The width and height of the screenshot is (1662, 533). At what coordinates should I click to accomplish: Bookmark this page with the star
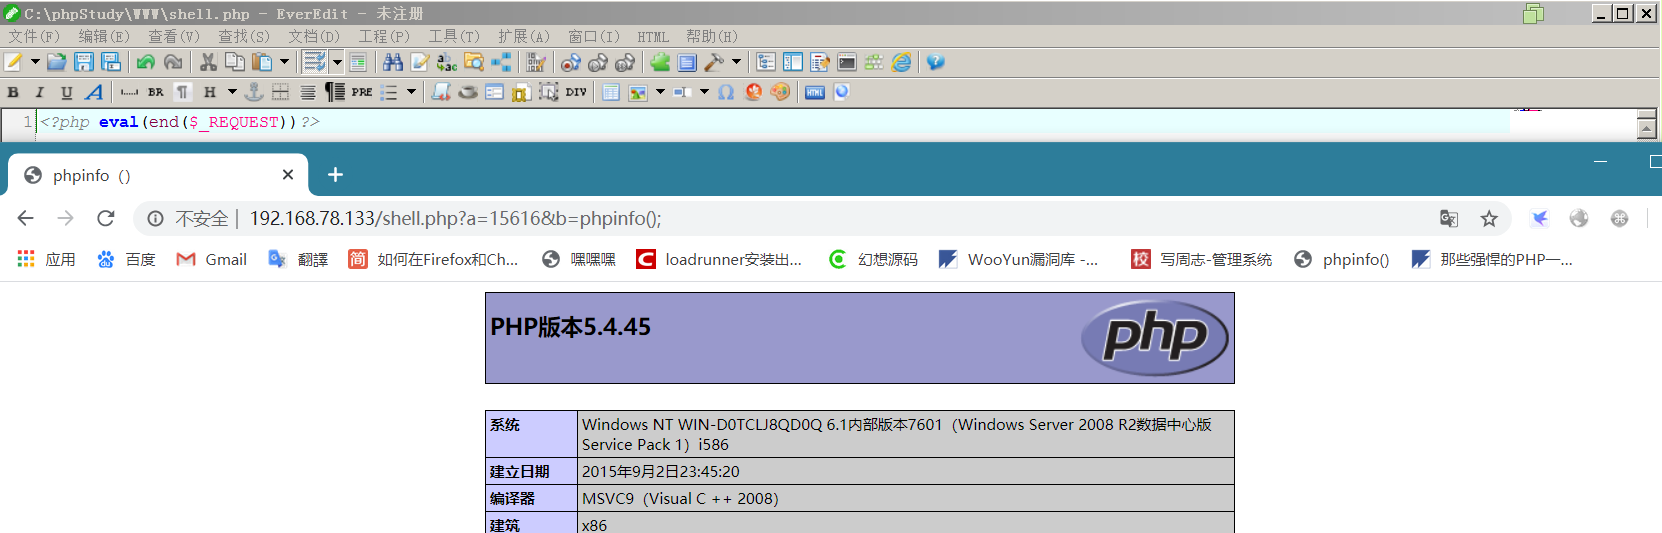click(1489, 218)
